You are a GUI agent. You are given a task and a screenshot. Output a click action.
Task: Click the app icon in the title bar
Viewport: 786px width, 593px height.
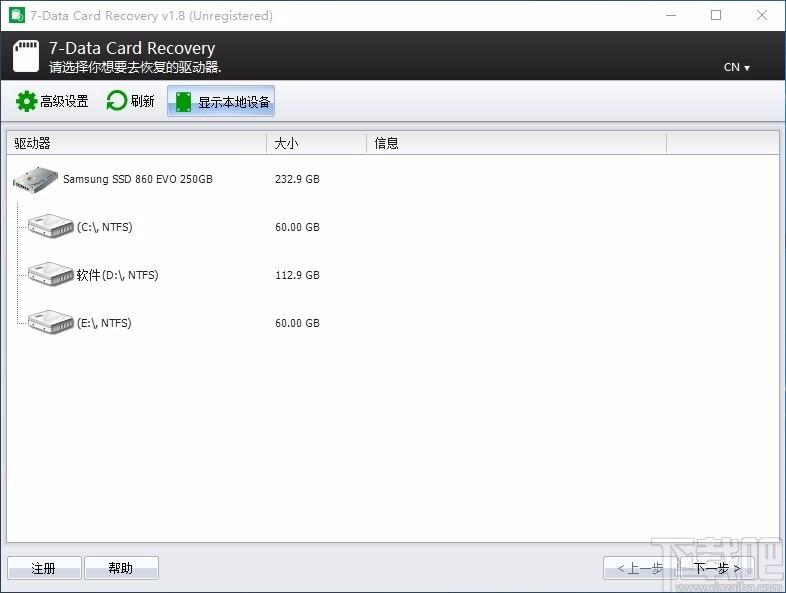coord(17,15)
